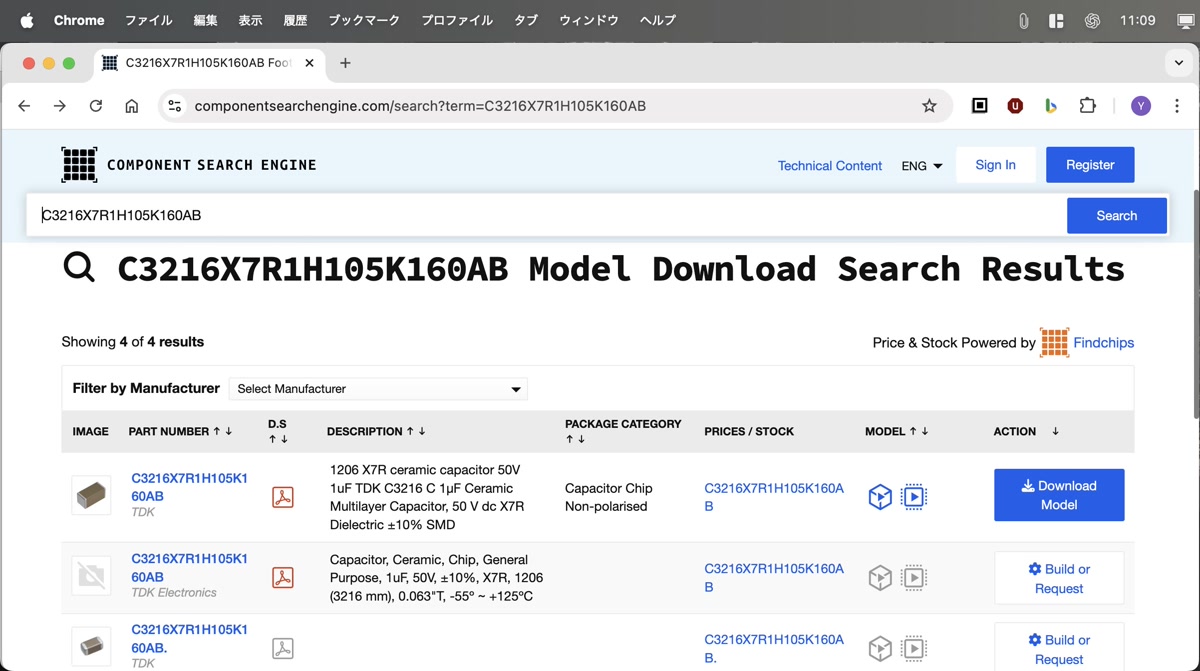Viewport: 1200px width, 671px height.
Task: Click the uBlock-style red shield extension icon
Action: tap(1015, 106)
